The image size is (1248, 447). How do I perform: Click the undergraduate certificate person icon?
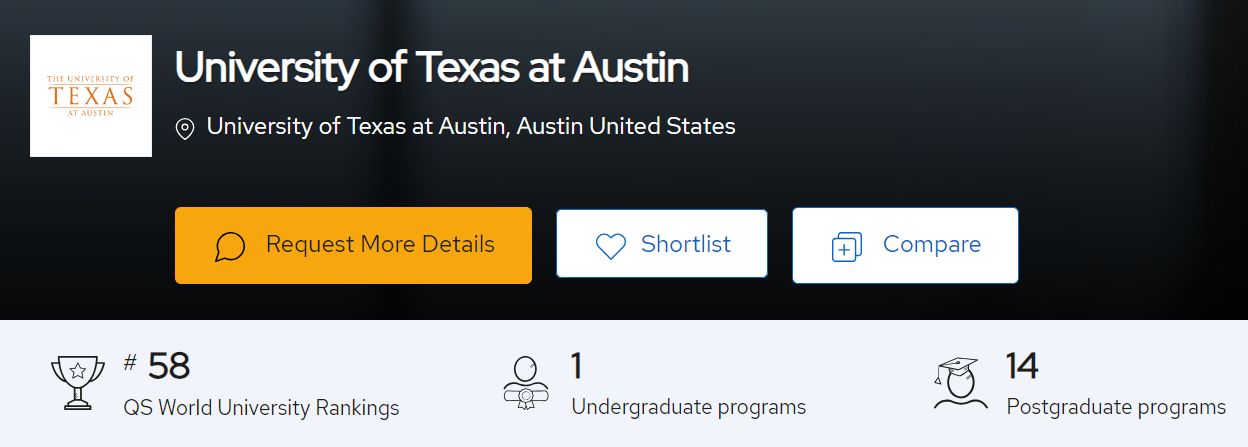click(x=526, y=383)
